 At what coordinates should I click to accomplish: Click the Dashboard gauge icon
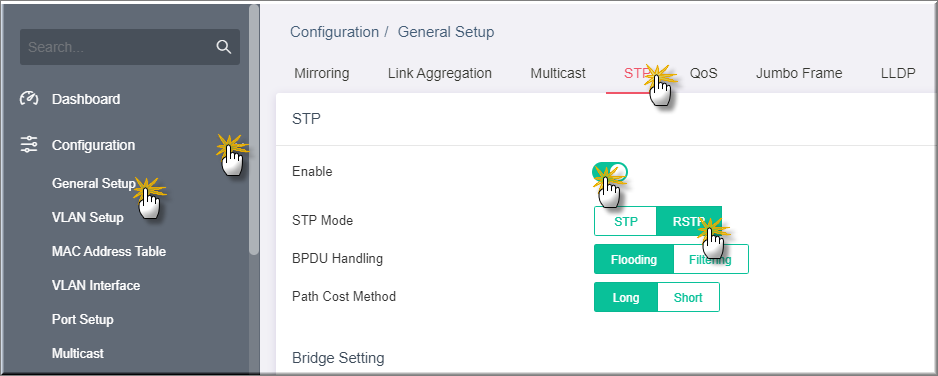[29, 99]
